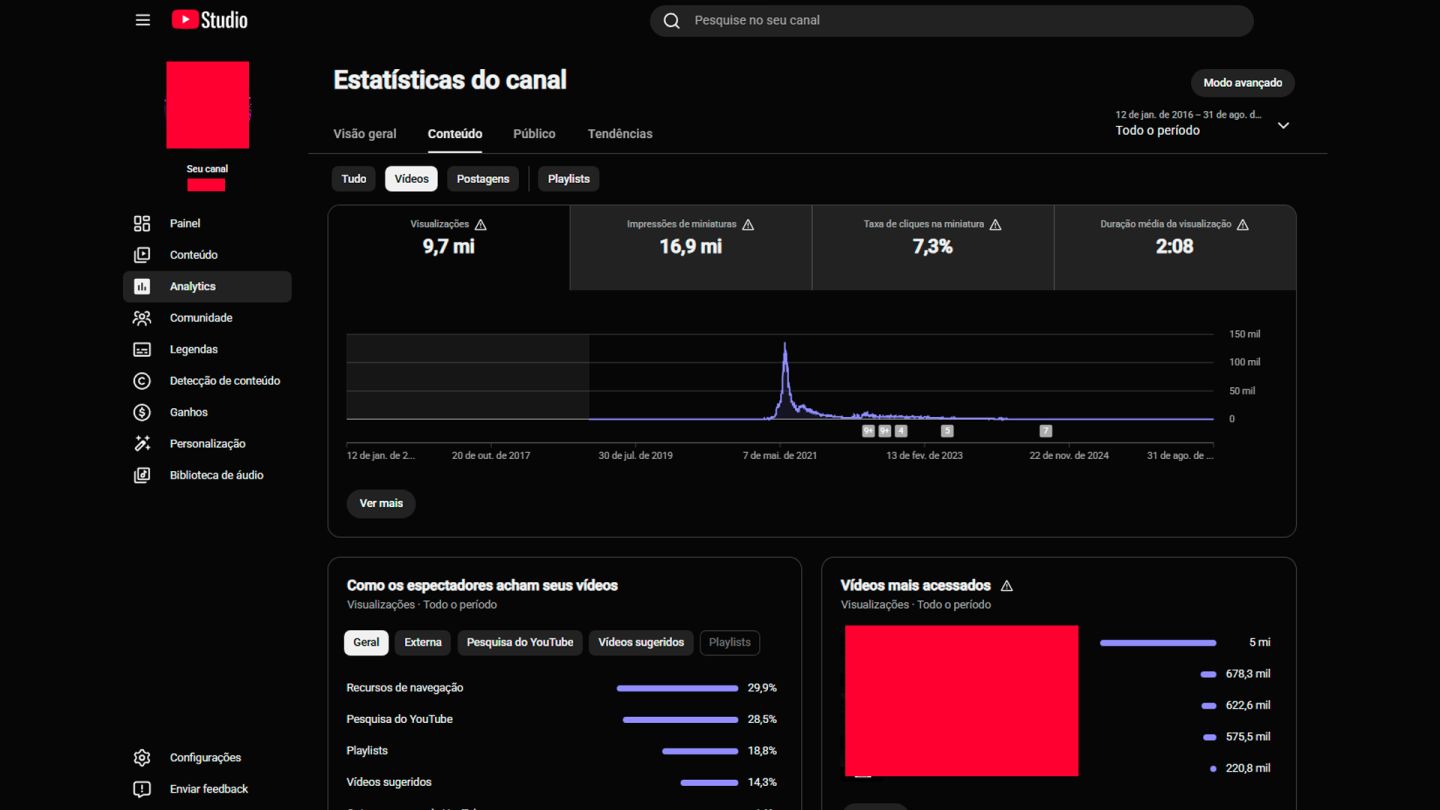The height and width of the screenshot is (810, 1440).
Task: Go to YouTube Studio logo home
Action: coord(209,20)
